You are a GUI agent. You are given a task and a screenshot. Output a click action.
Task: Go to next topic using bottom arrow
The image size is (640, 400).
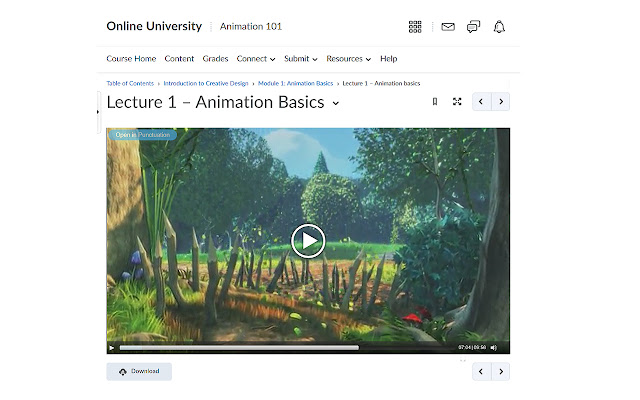click(x=500, y=371)
